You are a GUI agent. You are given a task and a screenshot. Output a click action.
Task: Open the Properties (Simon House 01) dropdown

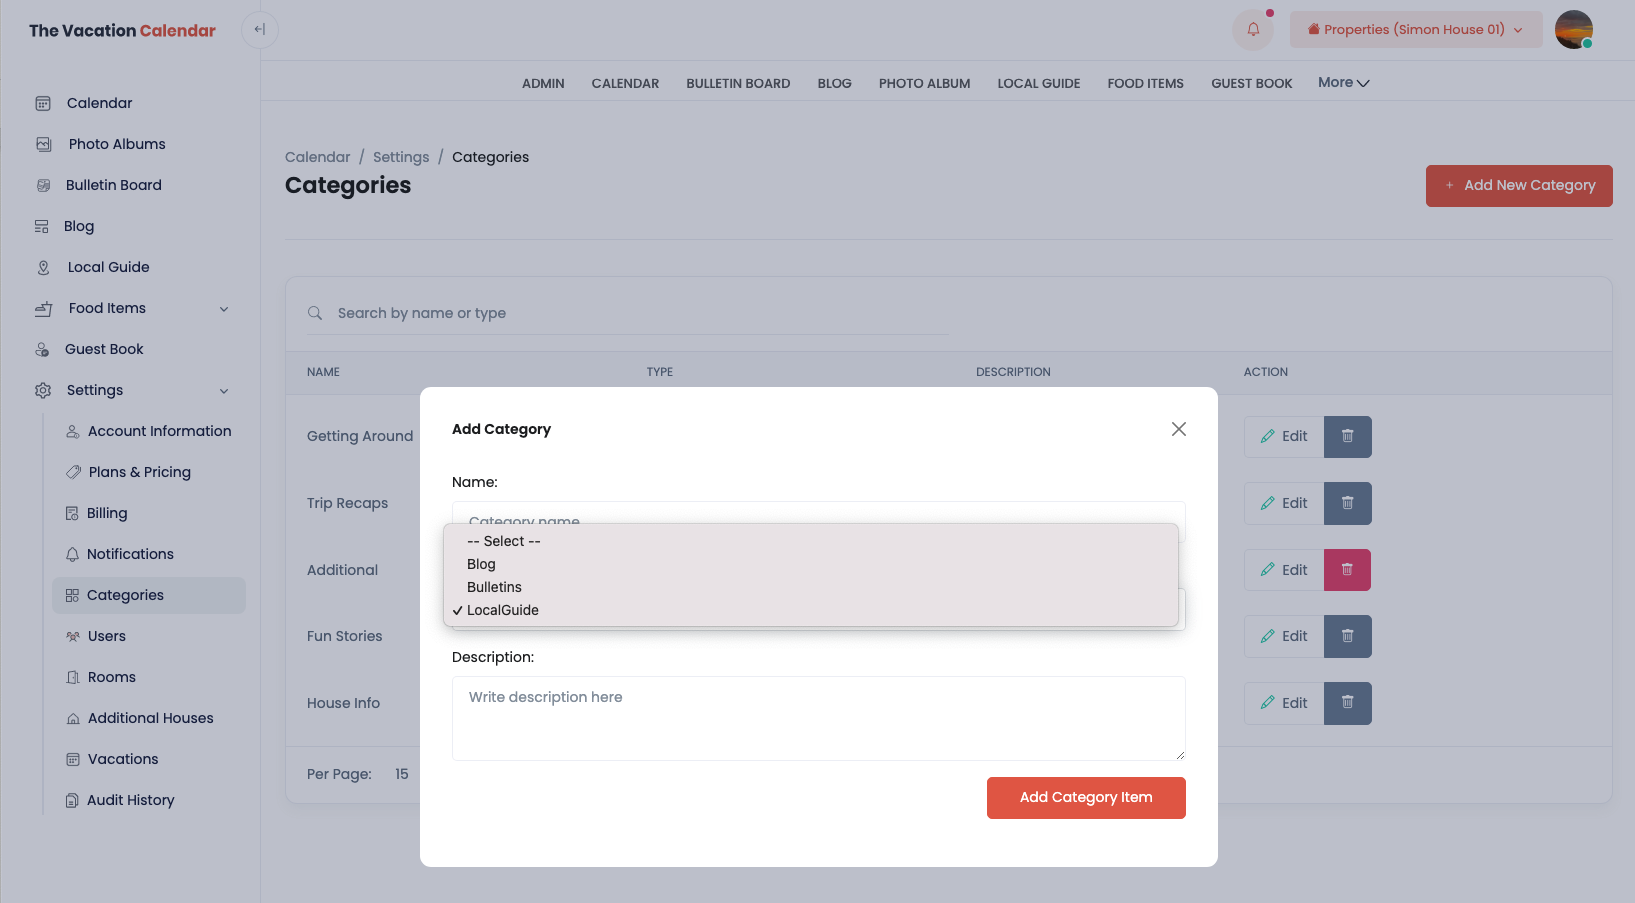point(1415,30)
